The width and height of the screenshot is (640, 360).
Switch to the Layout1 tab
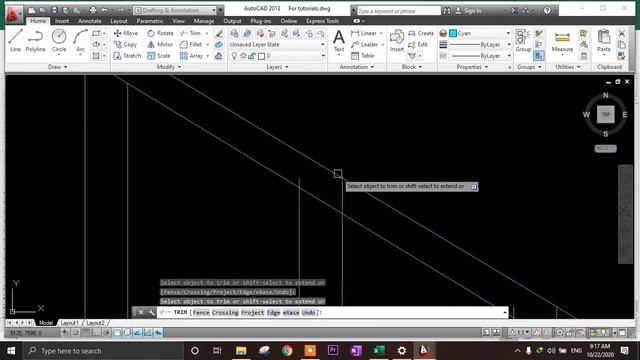click(x=69, y=323)
